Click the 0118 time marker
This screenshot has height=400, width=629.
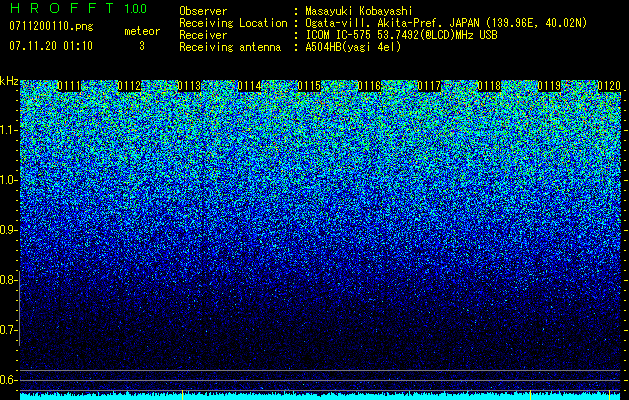pos(489,86)
